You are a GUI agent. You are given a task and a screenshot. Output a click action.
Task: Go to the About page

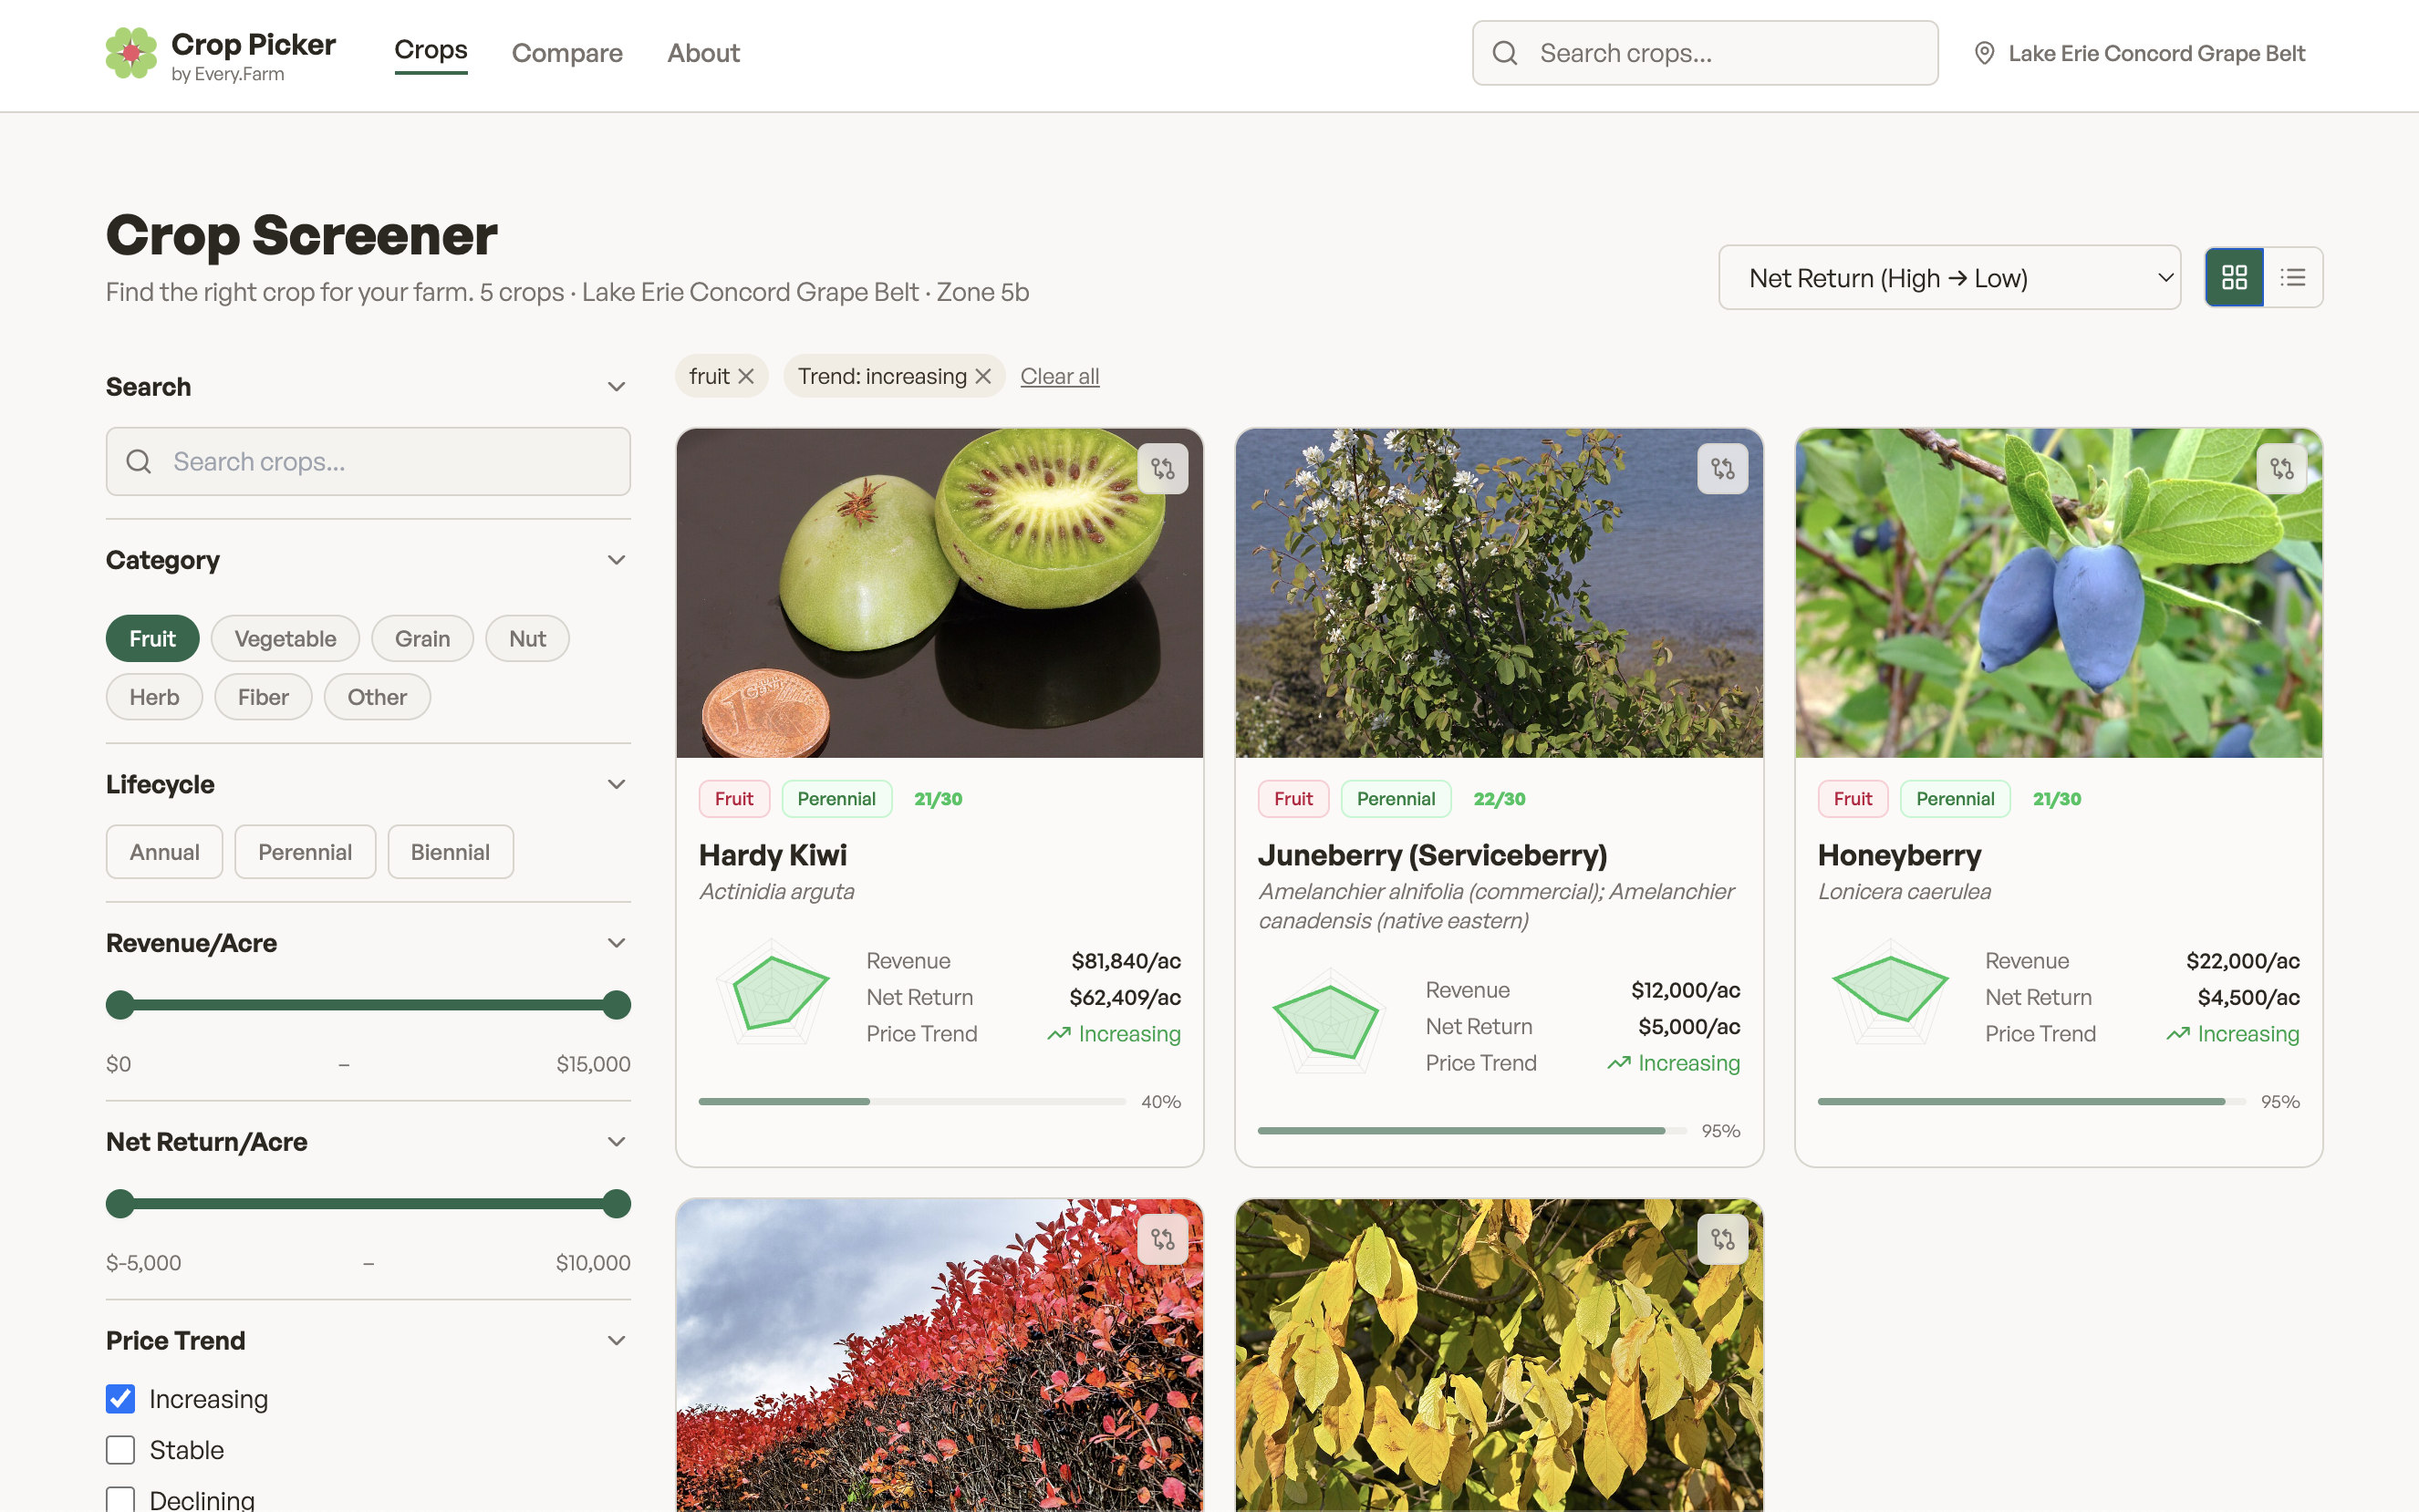point(703,53)
